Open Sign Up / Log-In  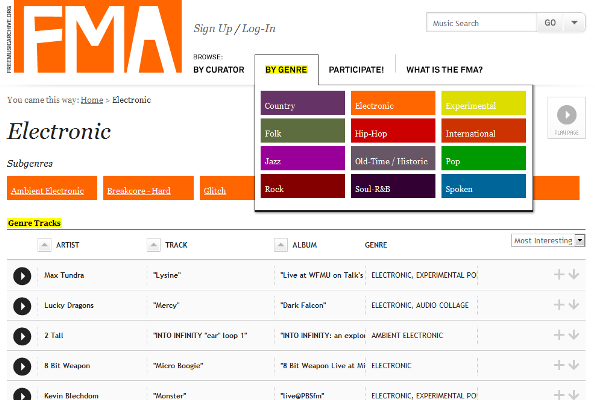[x=235, y=28]
